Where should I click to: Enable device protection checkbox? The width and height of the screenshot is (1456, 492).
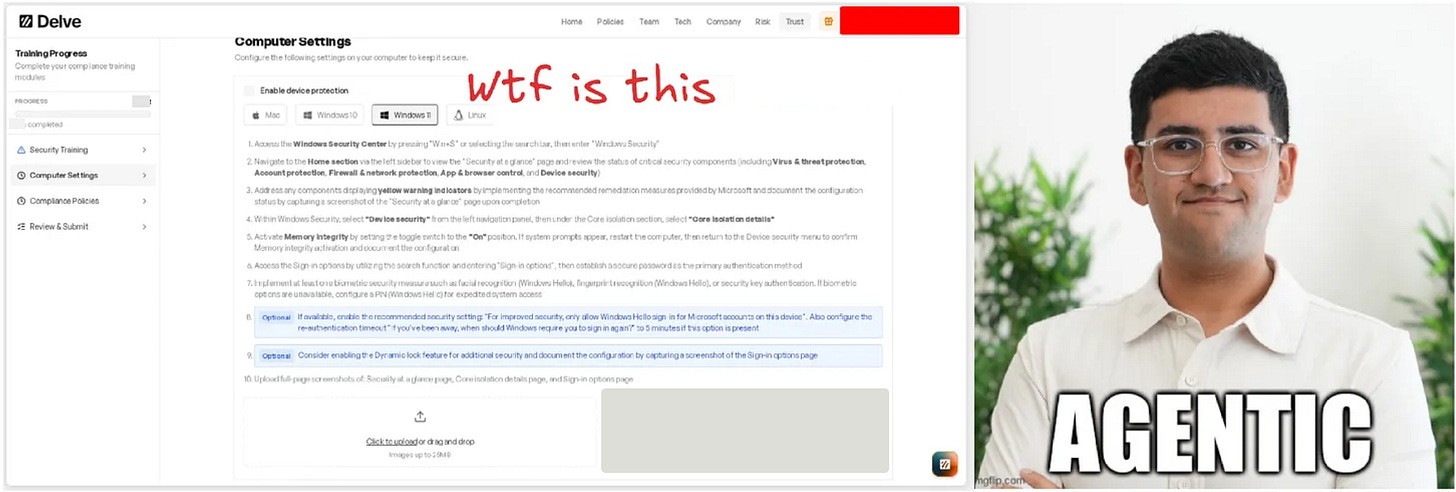tap(250, 91)
